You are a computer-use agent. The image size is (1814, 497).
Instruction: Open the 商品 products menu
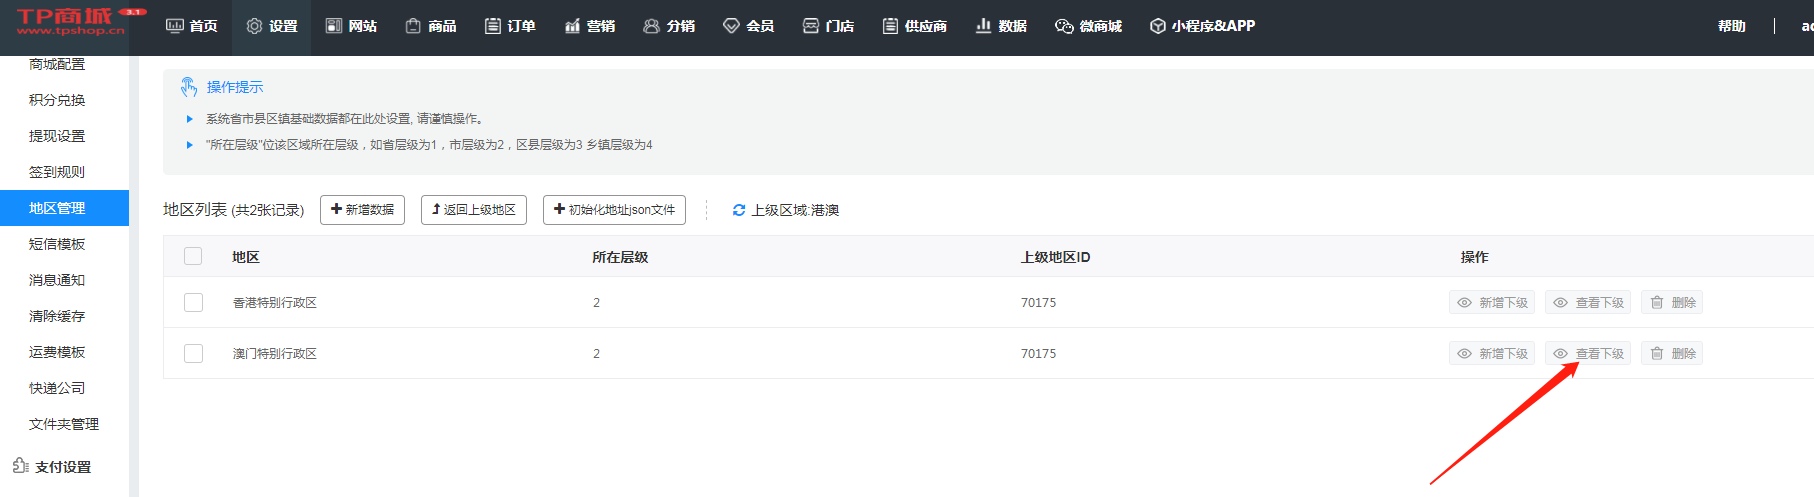[431, 26]
